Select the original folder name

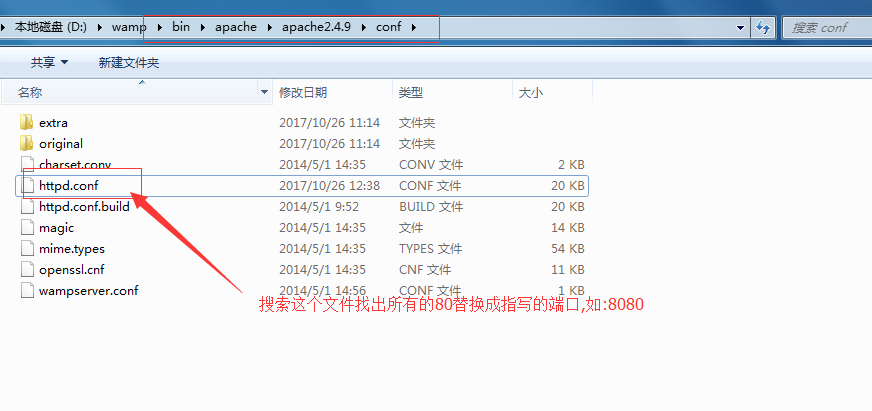pyautogui.click(x=61, y=144)
